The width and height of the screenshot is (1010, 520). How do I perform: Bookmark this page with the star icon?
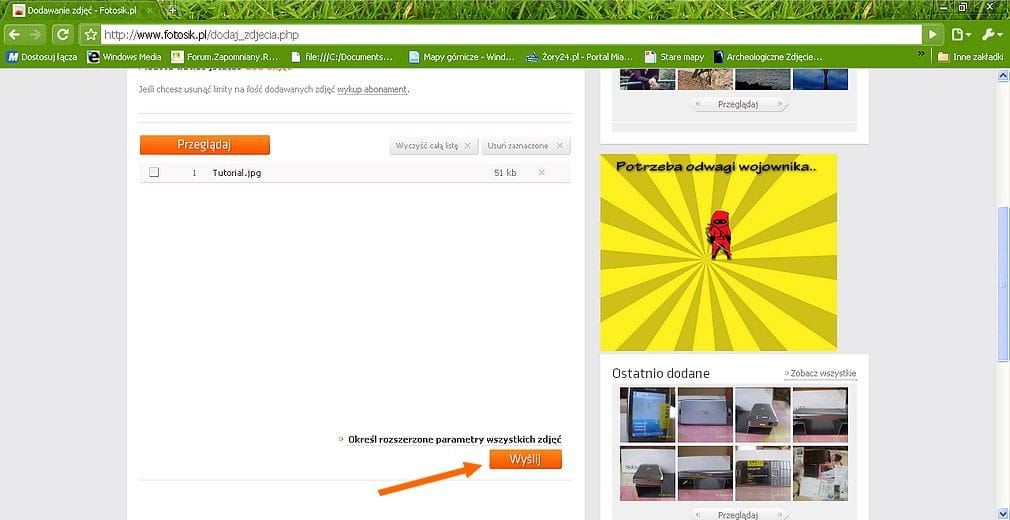[x=91, y=34]
